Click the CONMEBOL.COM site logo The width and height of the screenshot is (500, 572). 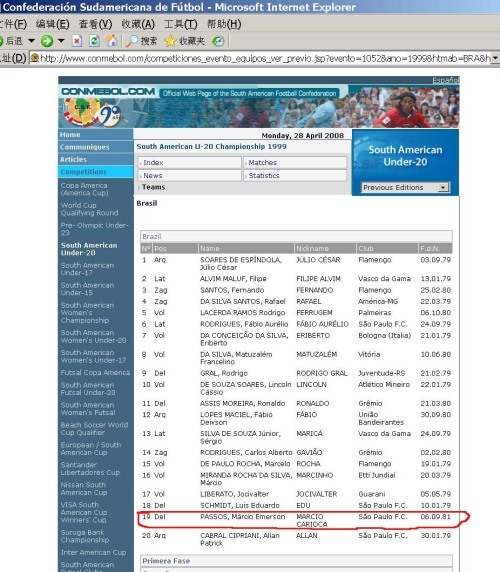108,91
